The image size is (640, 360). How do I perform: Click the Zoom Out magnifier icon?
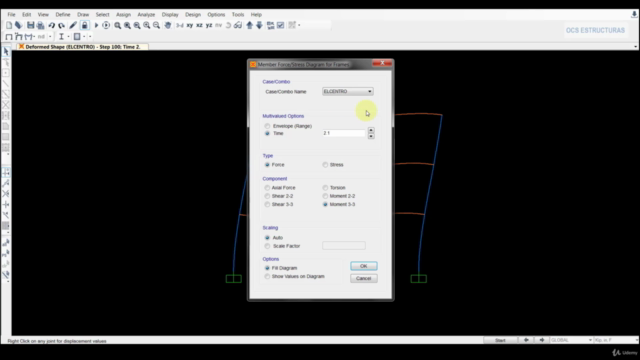coord(156,25)
